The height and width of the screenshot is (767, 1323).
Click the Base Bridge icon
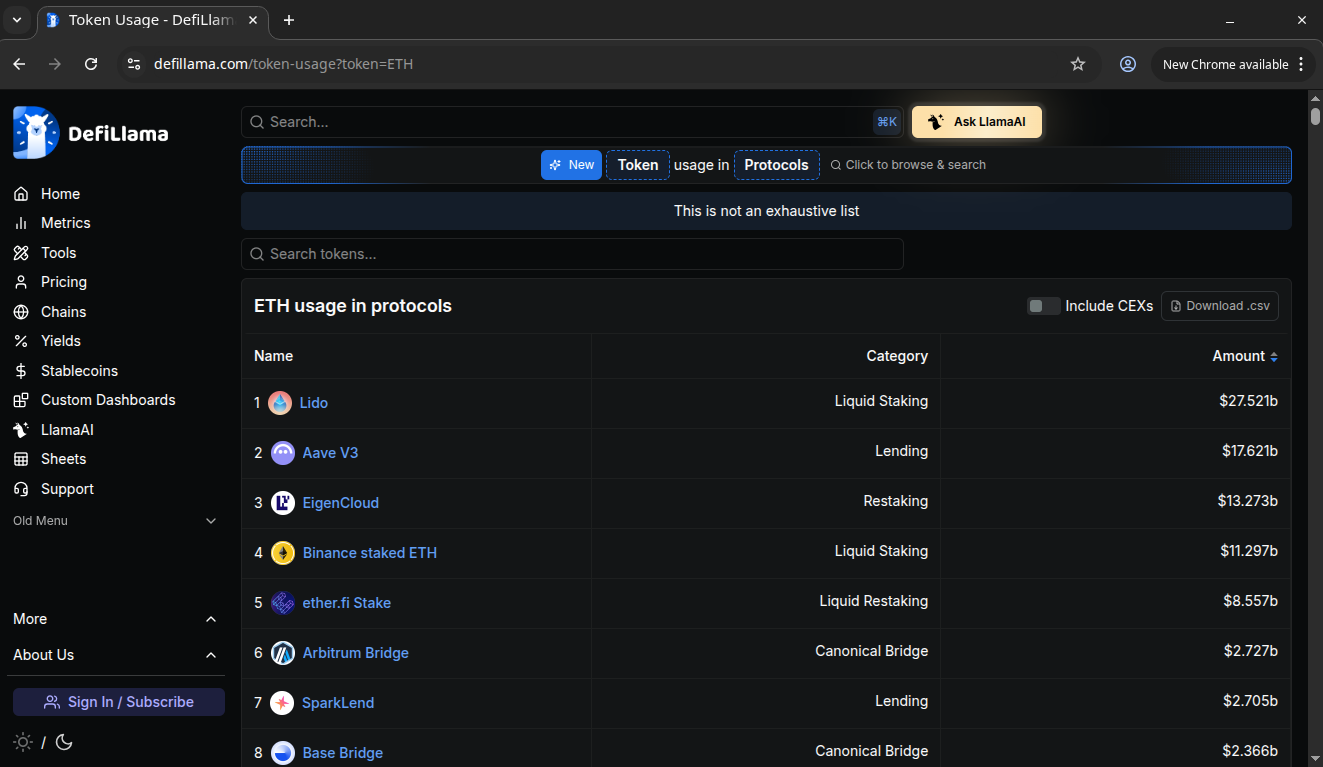tap(283, 753)
